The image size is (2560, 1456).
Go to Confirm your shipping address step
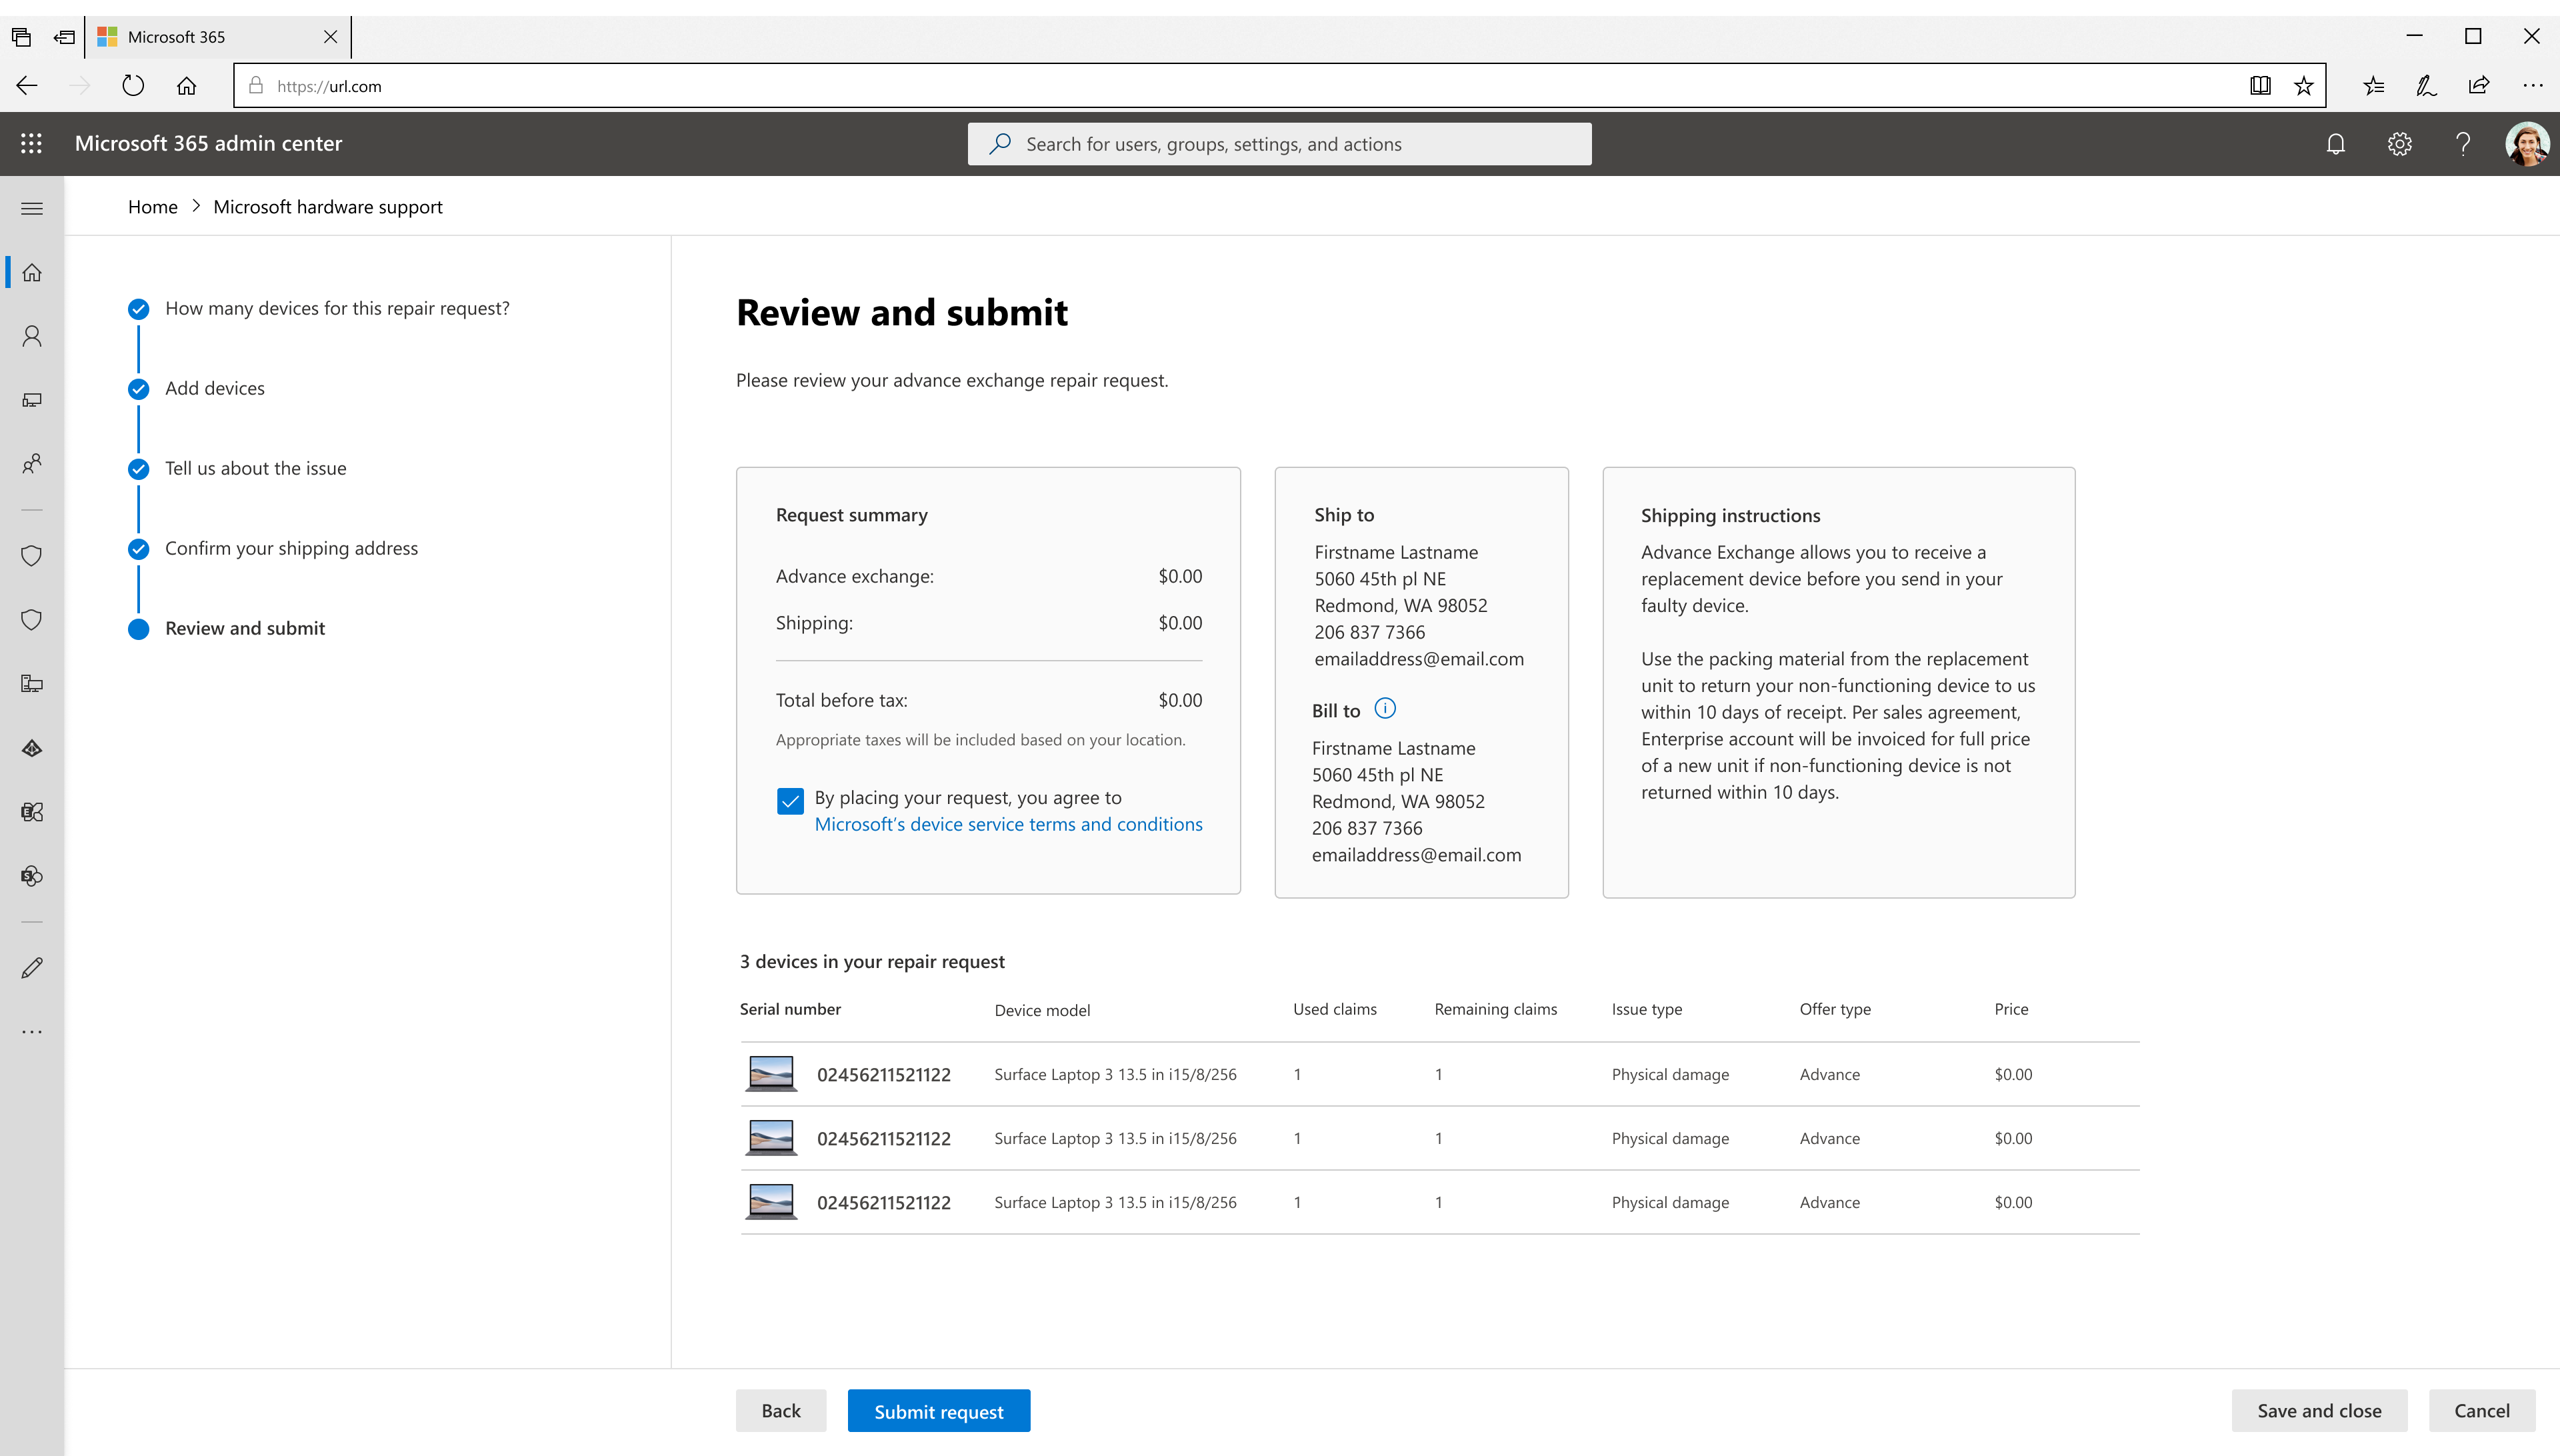[x=291, y=548]
